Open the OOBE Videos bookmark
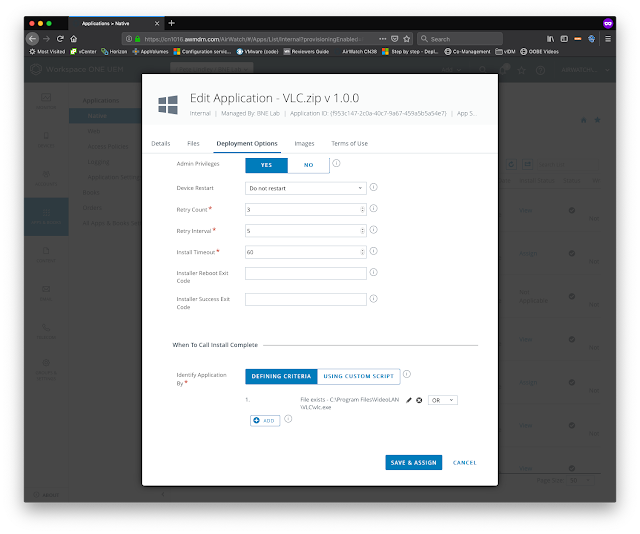The height and width of the screenshot is (534, 640). tap(539, 51)
